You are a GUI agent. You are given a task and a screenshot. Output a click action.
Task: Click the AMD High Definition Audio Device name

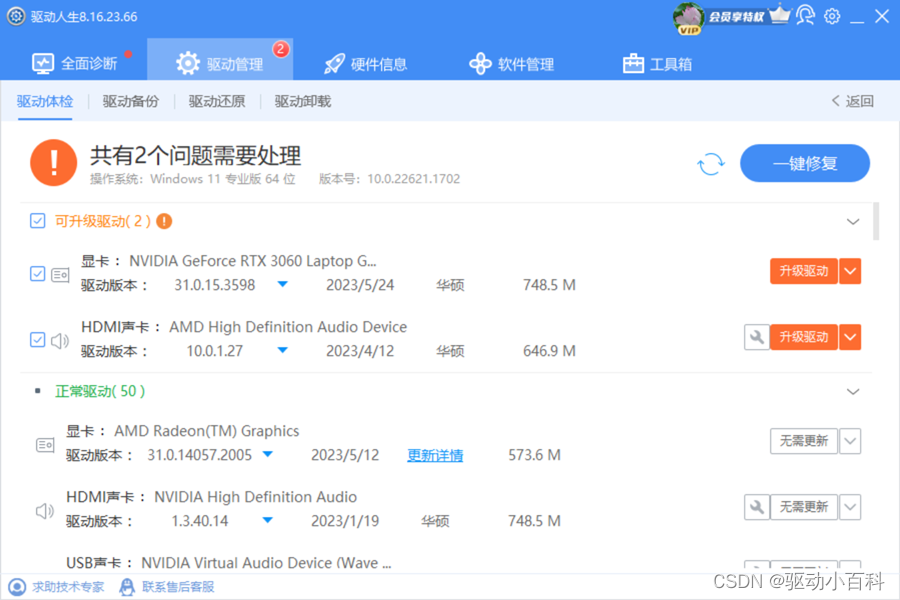(x=288, y=327)
